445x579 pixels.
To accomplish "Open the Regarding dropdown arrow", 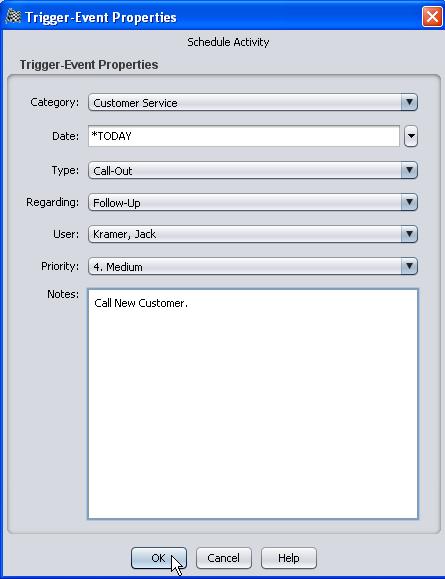I will [409, 202].
